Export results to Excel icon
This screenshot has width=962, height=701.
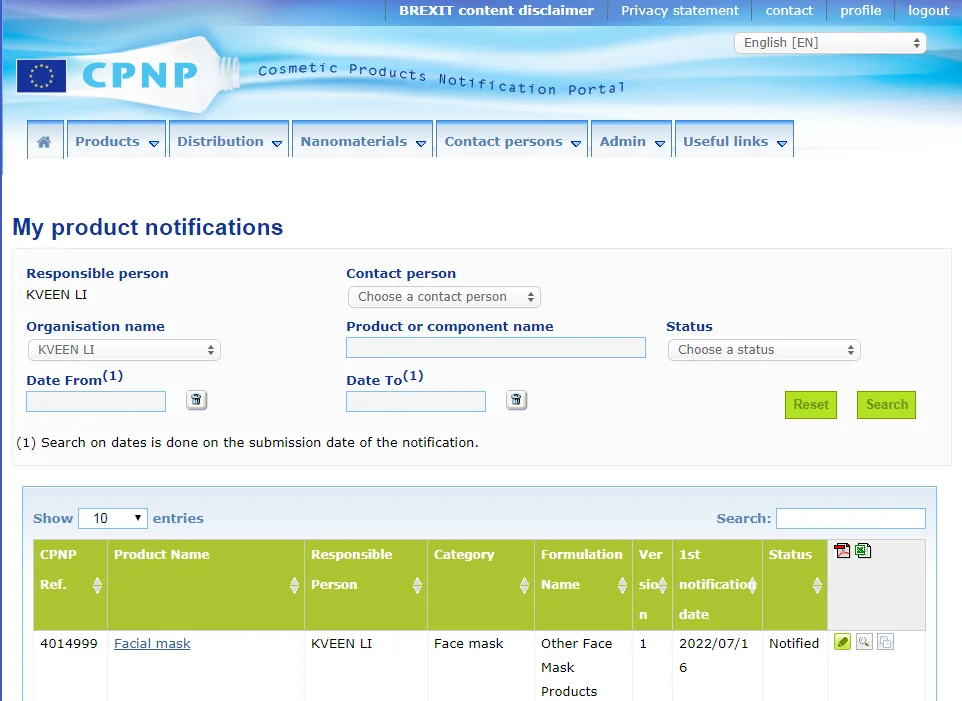[863, 550]
